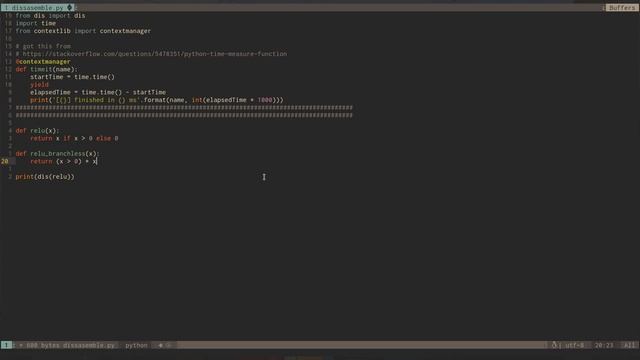The width and height of the screenshot is (640, 360).
Task: Click the modified diamond icon on the tab
Action: [69, 7]
